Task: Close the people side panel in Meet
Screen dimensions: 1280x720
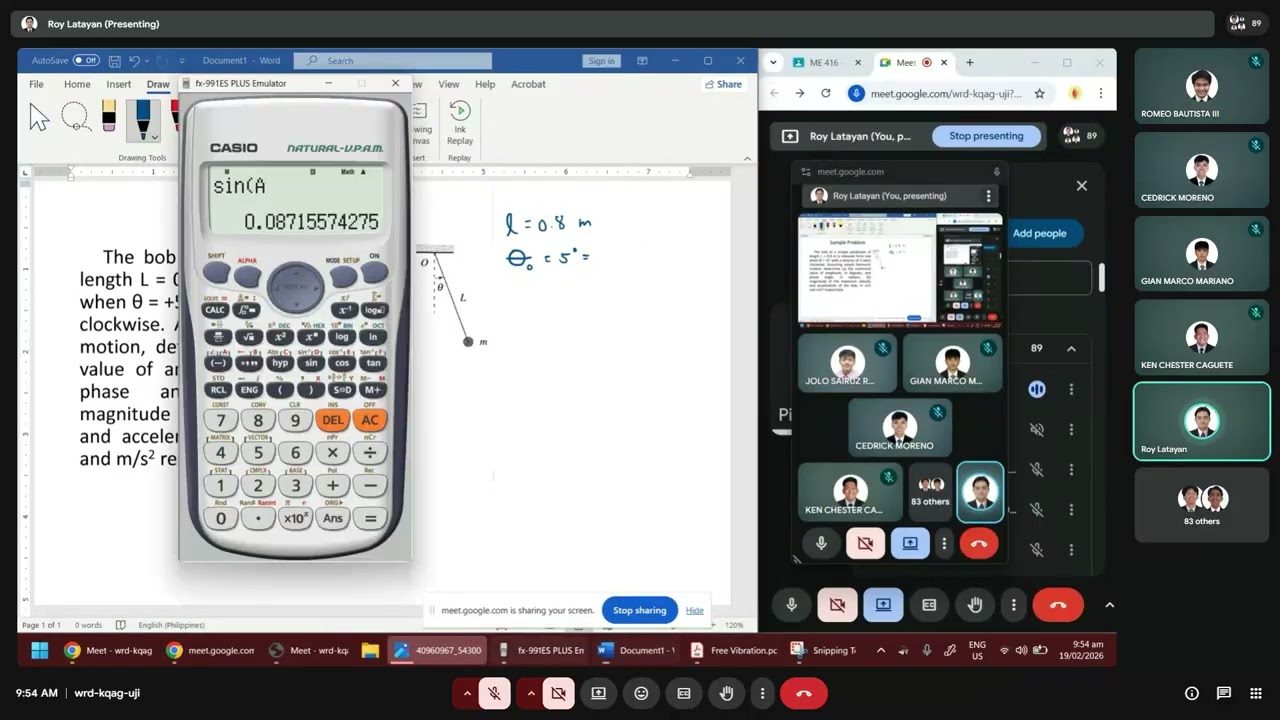Action: pos(1081,186)
